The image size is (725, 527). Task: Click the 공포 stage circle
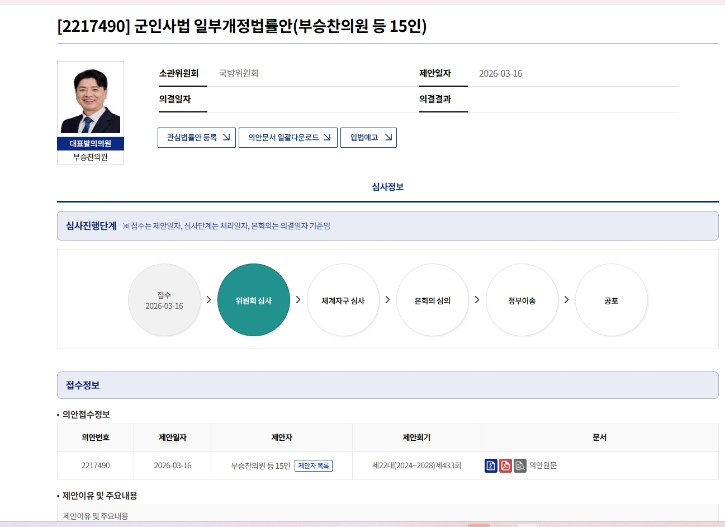click(611, 300)
